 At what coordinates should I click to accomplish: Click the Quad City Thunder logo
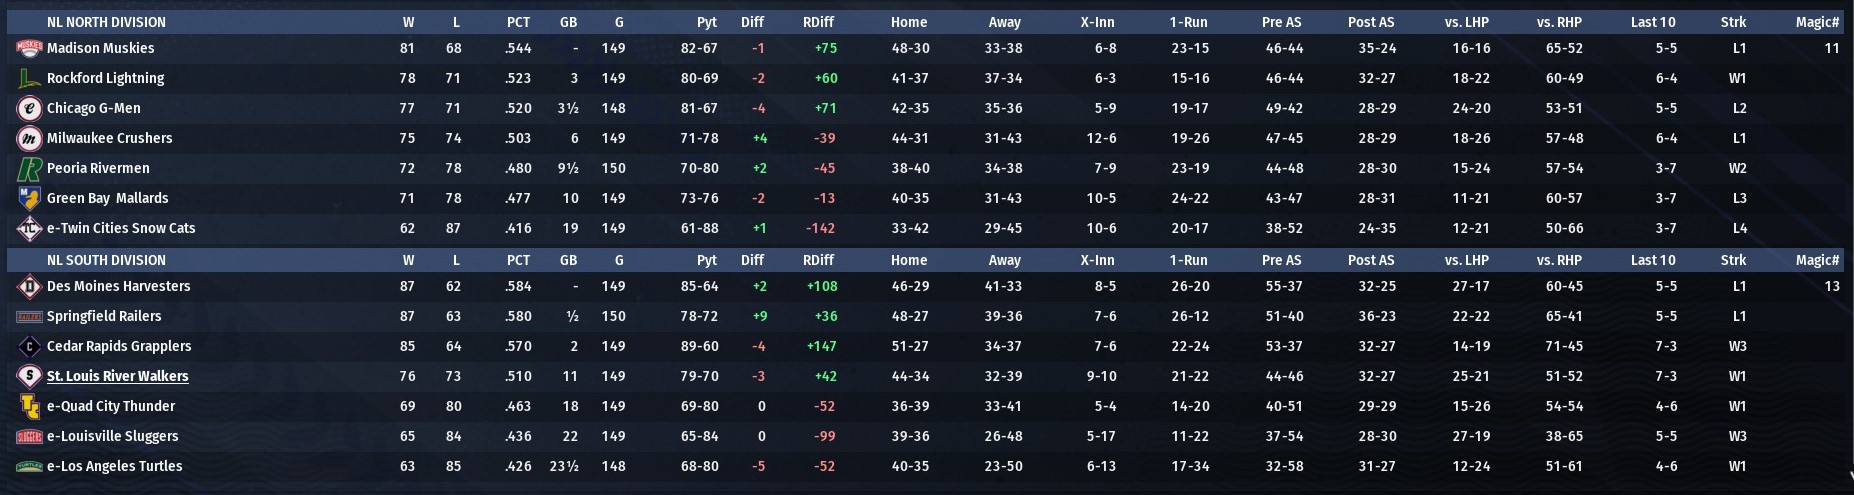coord(29,406)
